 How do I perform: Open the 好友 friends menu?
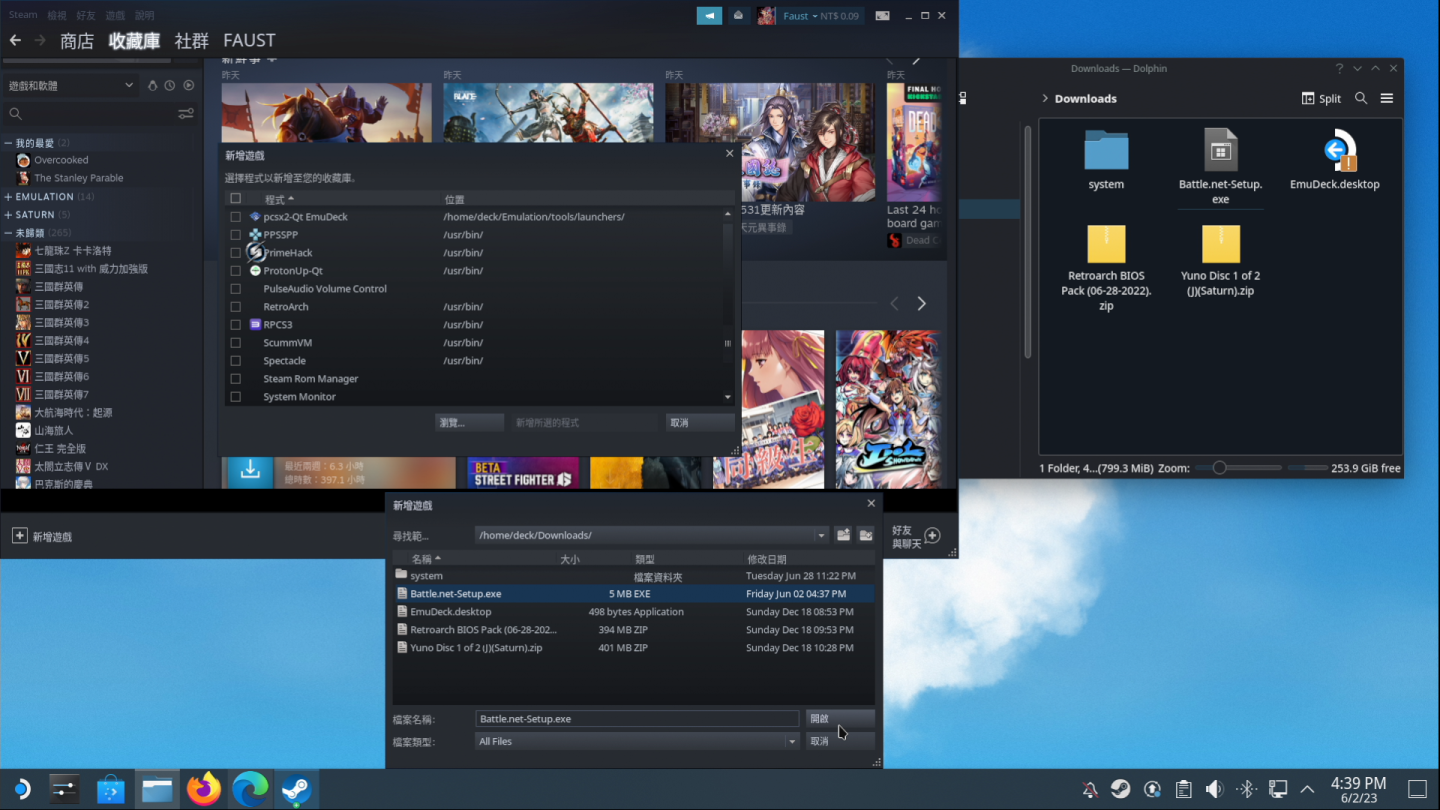[x=86, y=15]
